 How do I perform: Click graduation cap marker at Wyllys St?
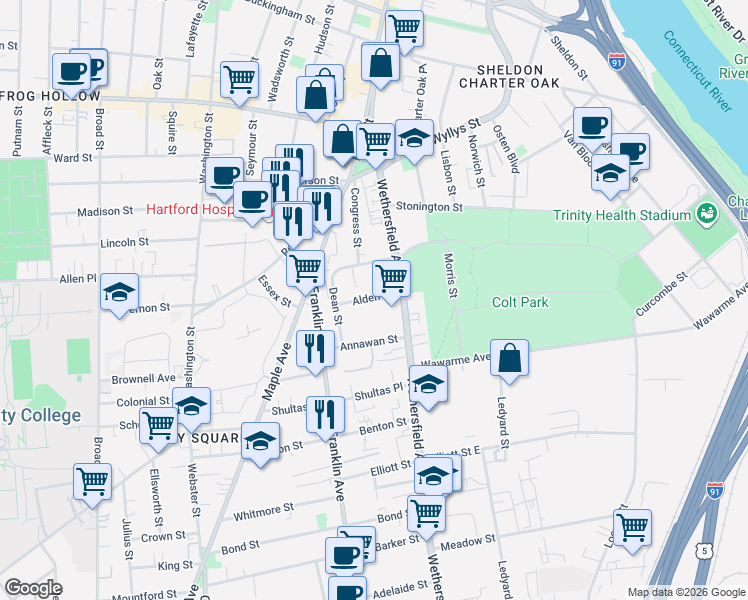(x=415, y=138)
